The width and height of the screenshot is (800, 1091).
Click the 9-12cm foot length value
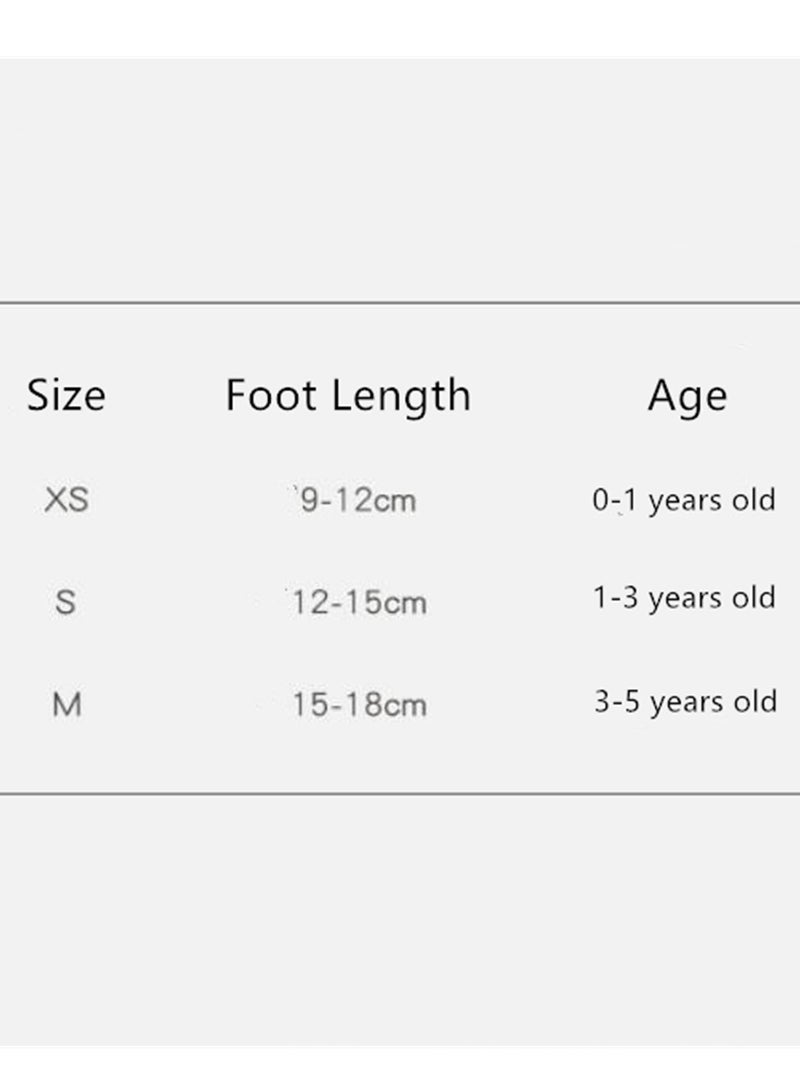pos(358,500)
